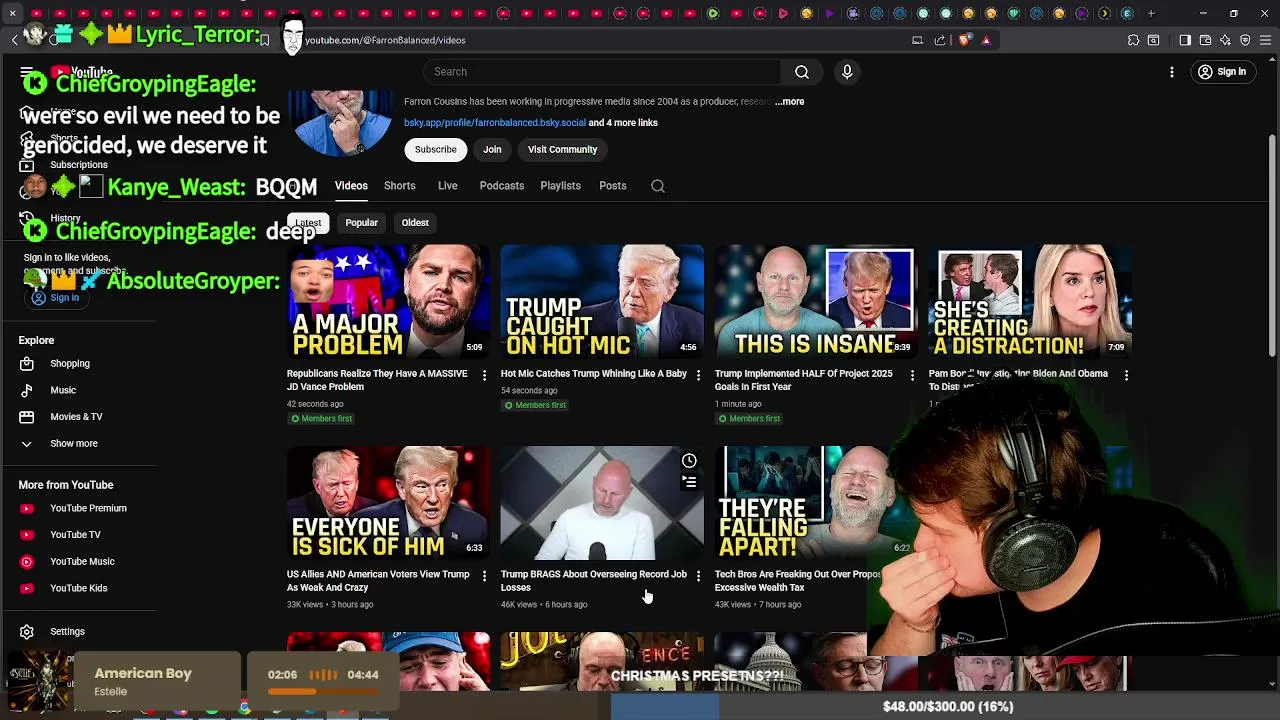This screenshot has height=720, width=1280.
Task: Click the Subscribe button
Action: click(436, 150)
